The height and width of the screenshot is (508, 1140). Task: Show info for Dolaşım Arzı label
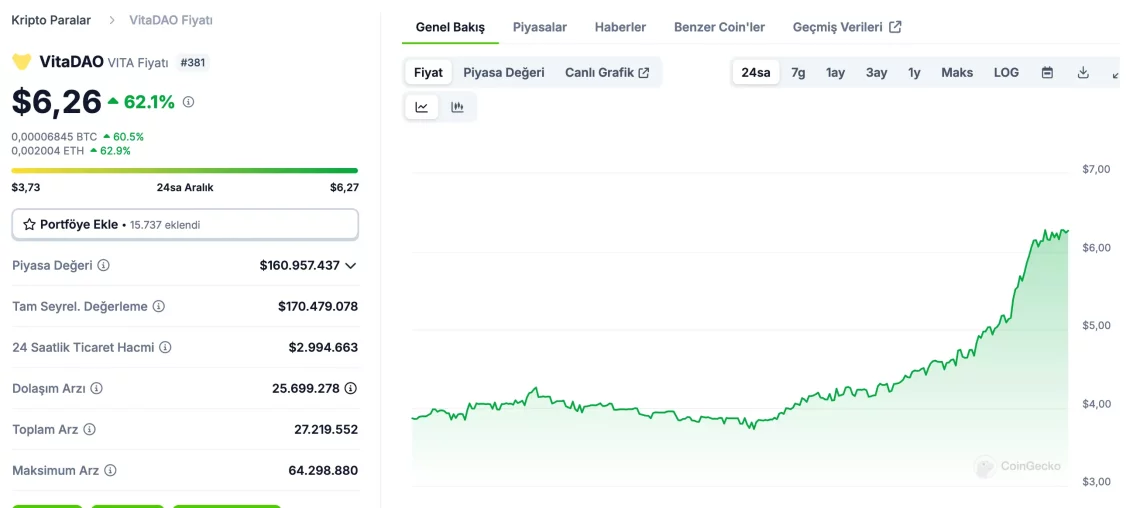point(96,389)
